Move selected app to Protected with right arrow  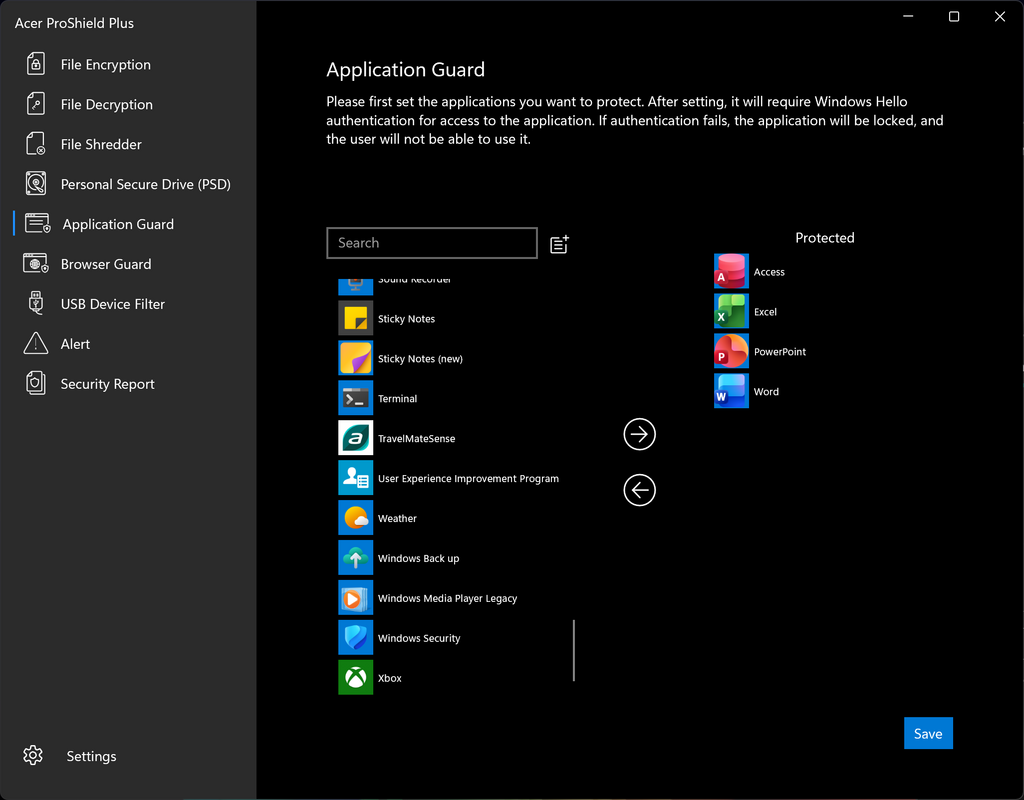[639, 434]
